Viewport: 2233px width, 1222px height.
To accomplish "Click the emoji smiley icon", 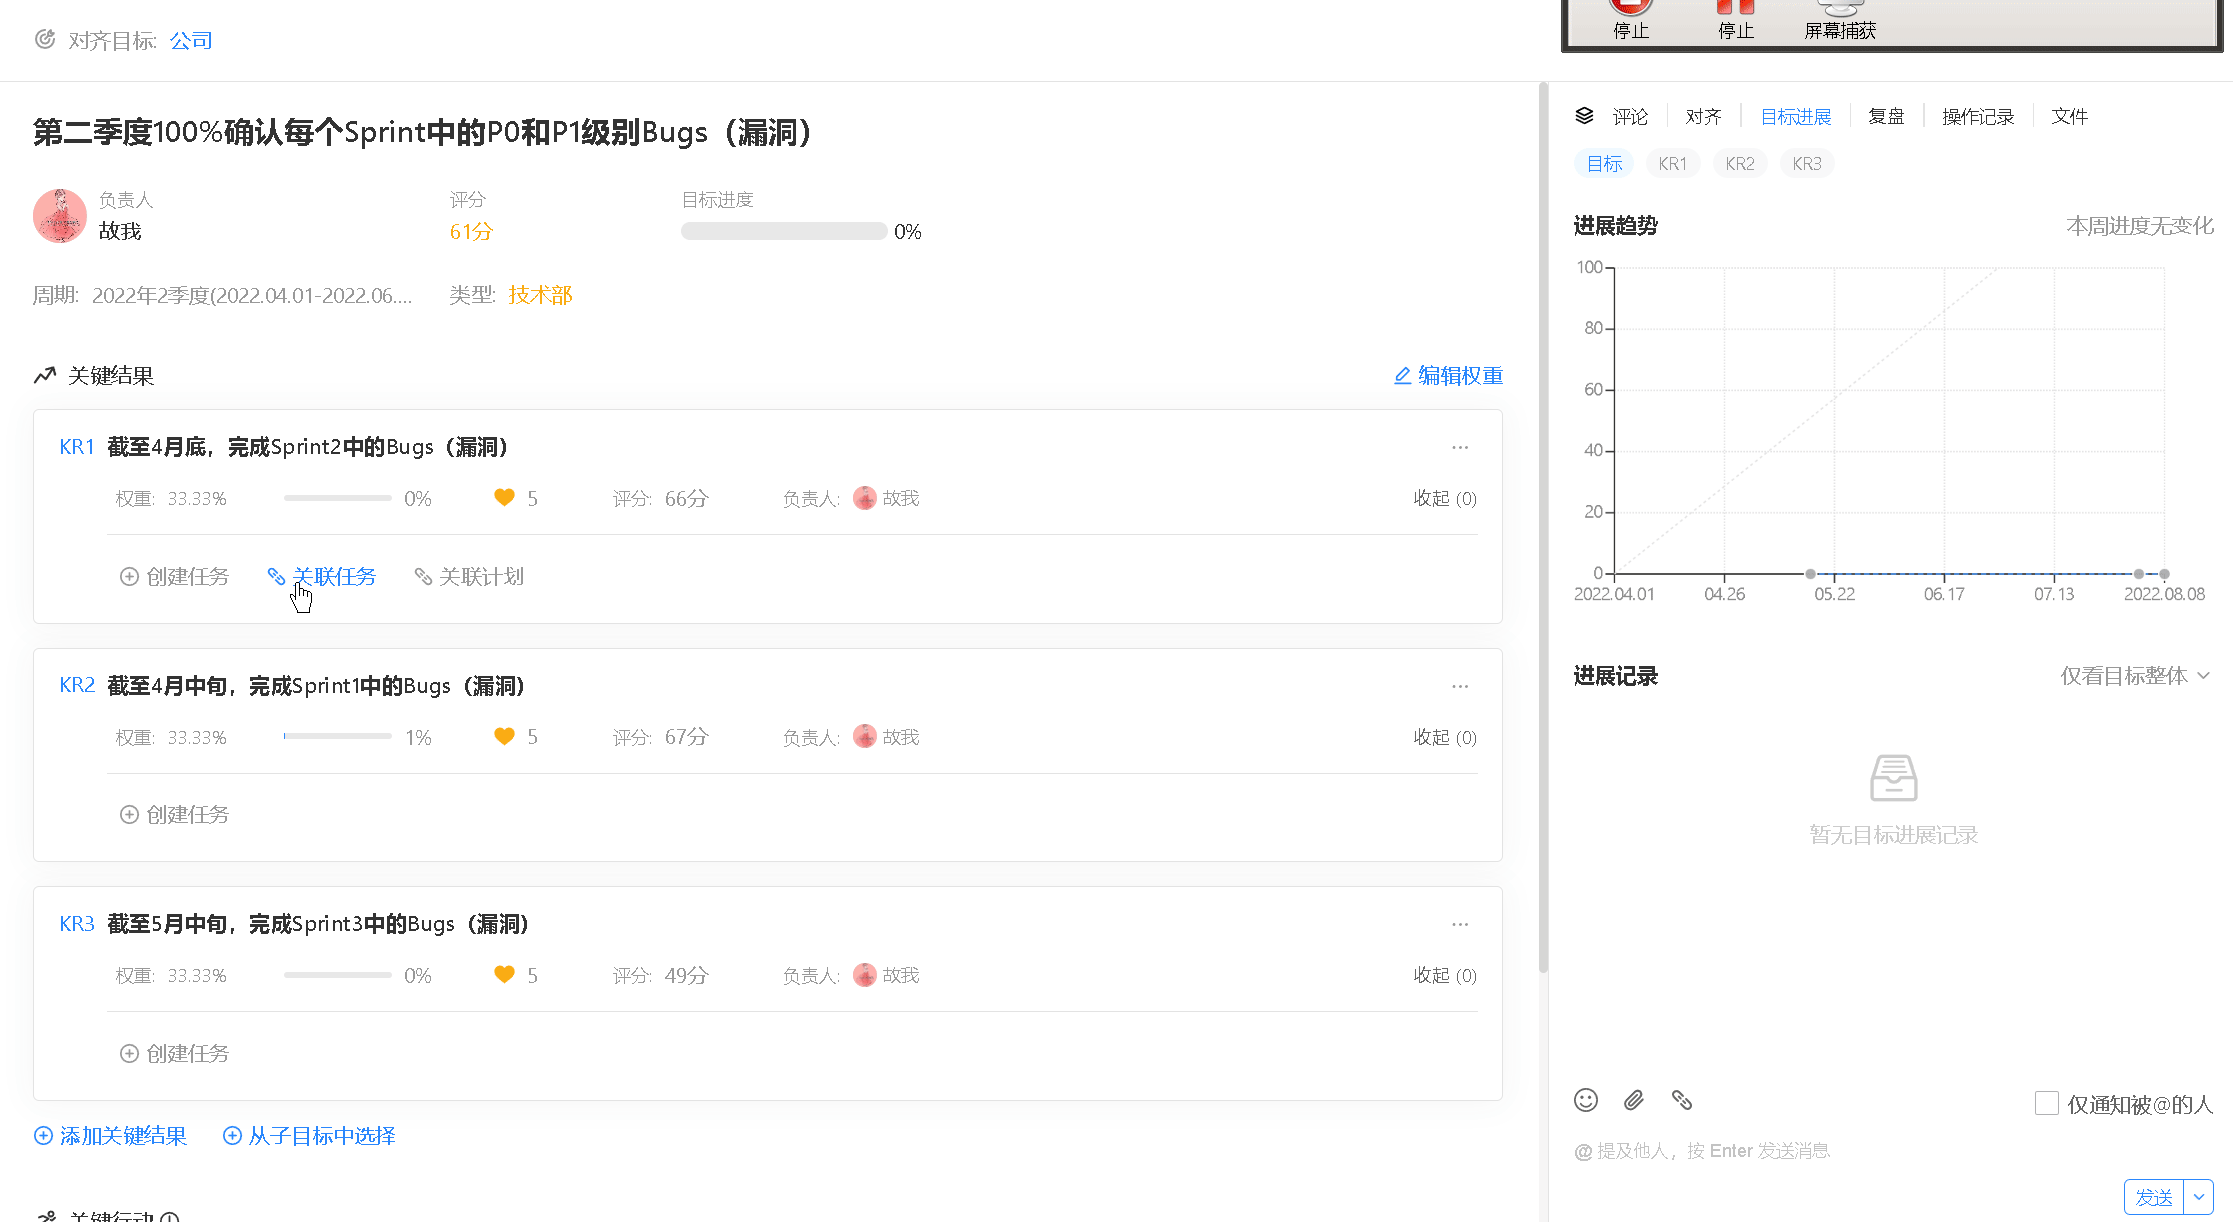I will coord(1585,1100).
